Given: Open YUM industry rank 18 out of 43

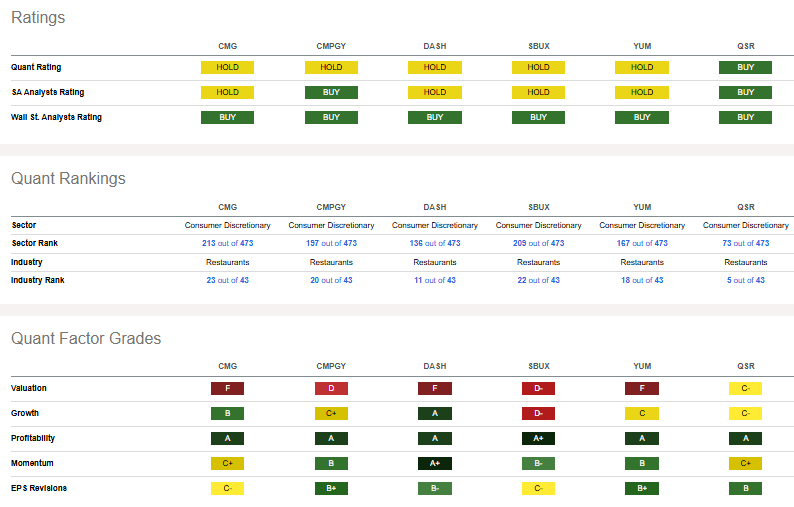Looking at the screenshot, I should pos(642,280).
